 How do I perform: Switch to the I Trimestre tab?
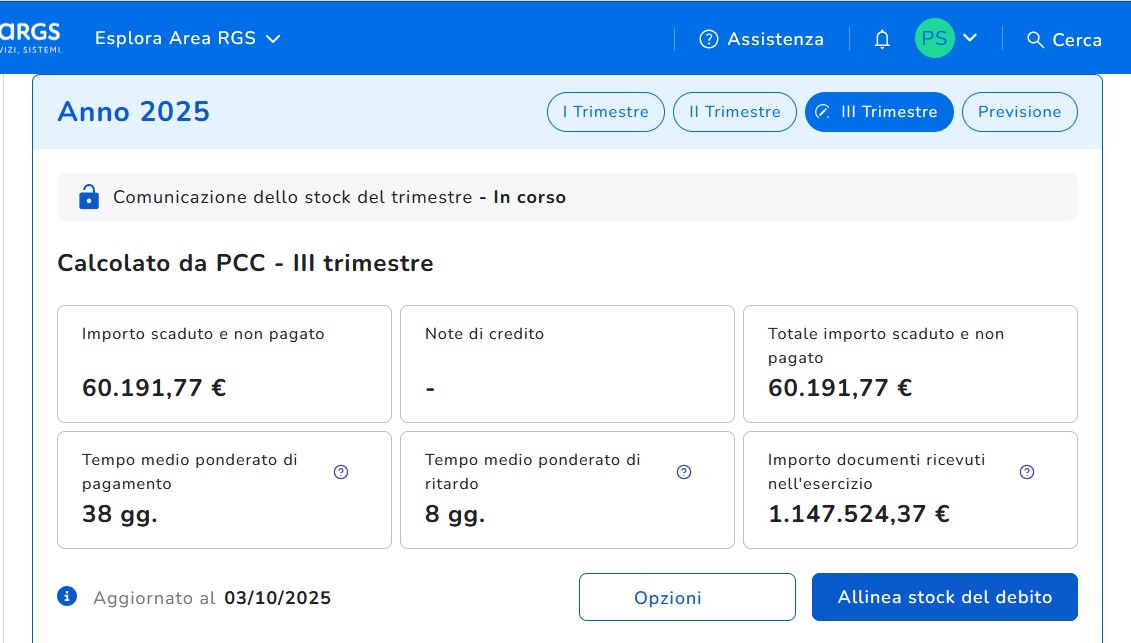(x=605, y=112)
